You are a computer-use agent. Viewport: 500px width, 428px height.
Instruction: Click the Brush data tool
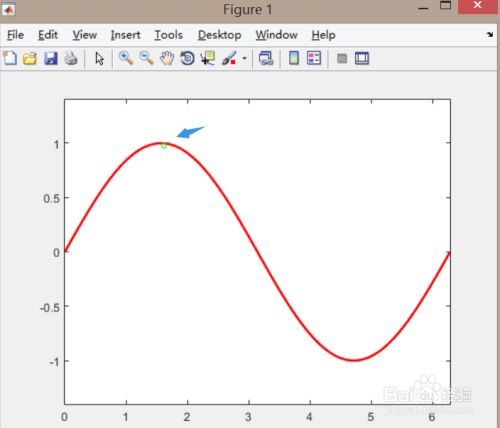[x=229, y=59]
